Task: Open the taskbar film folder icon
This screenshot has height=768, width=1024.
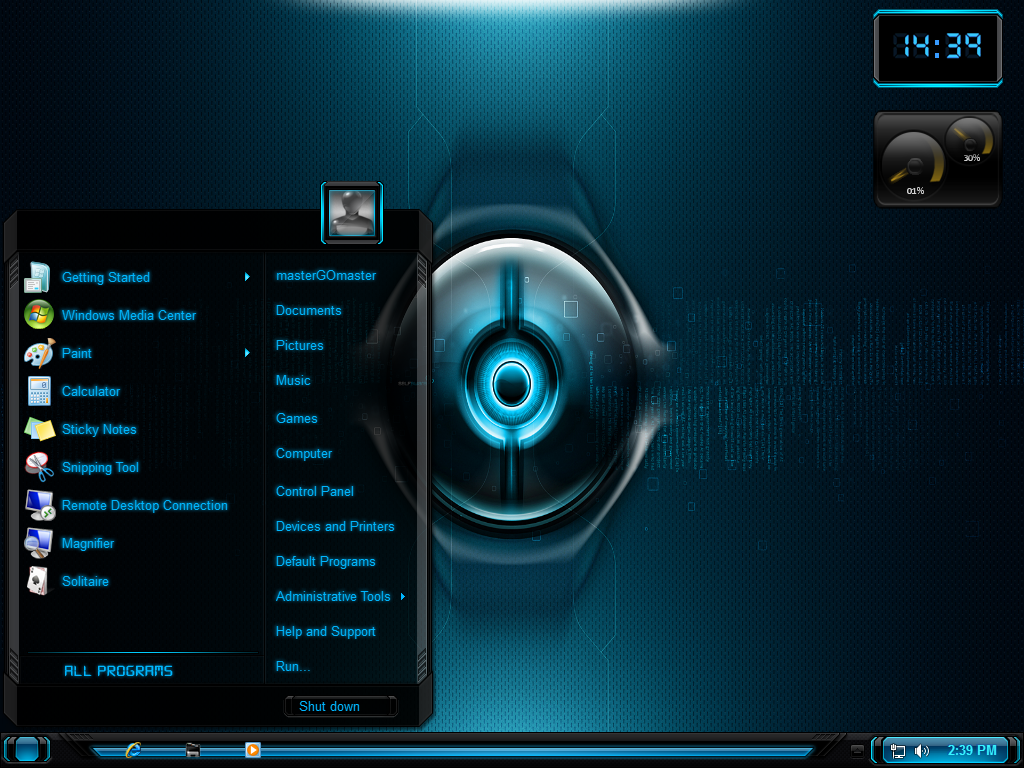Action: (x=193, y=750)
